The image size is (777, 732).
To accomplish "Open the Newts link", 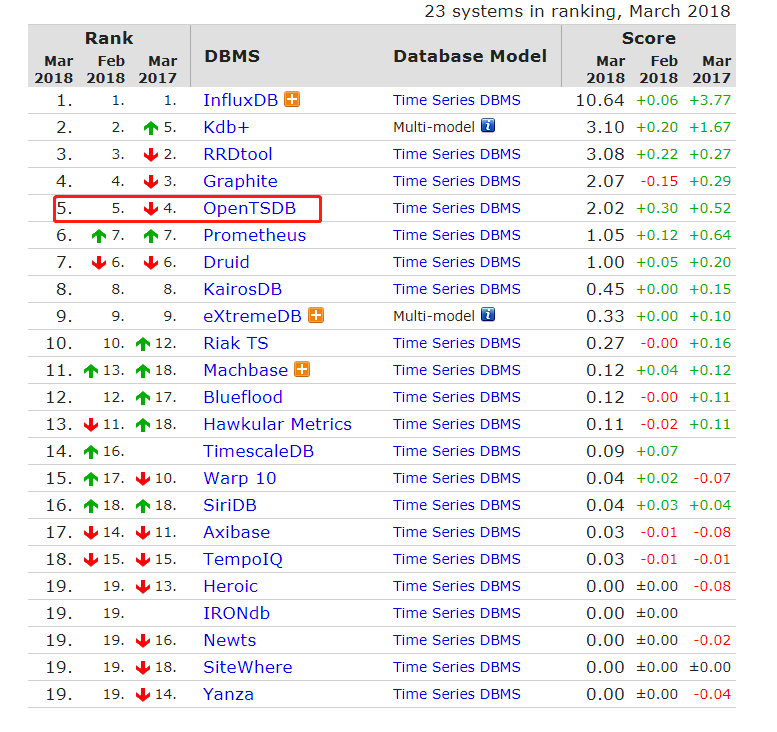I will click(x=230, y=640).
